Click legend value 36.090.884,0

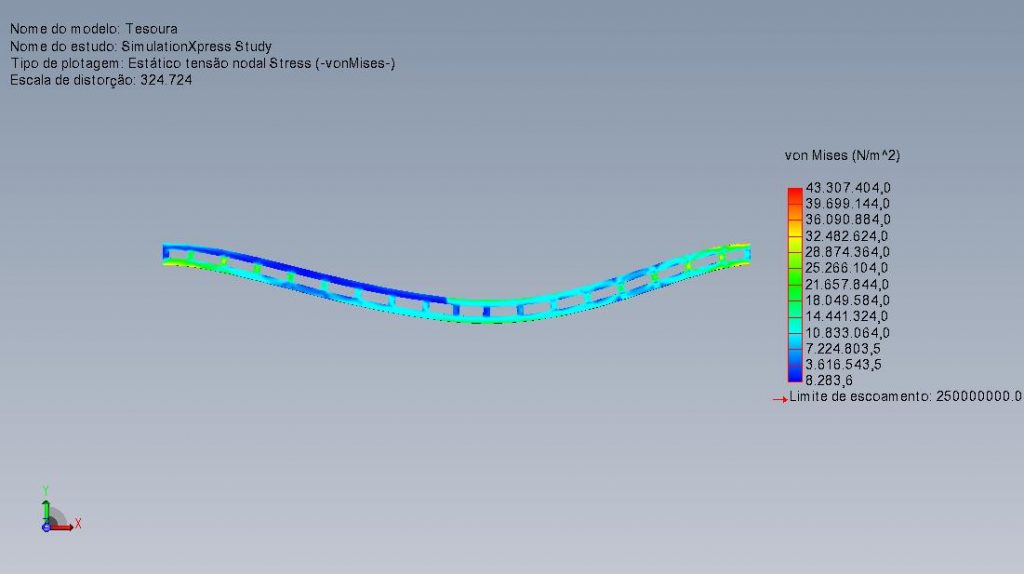848,220
